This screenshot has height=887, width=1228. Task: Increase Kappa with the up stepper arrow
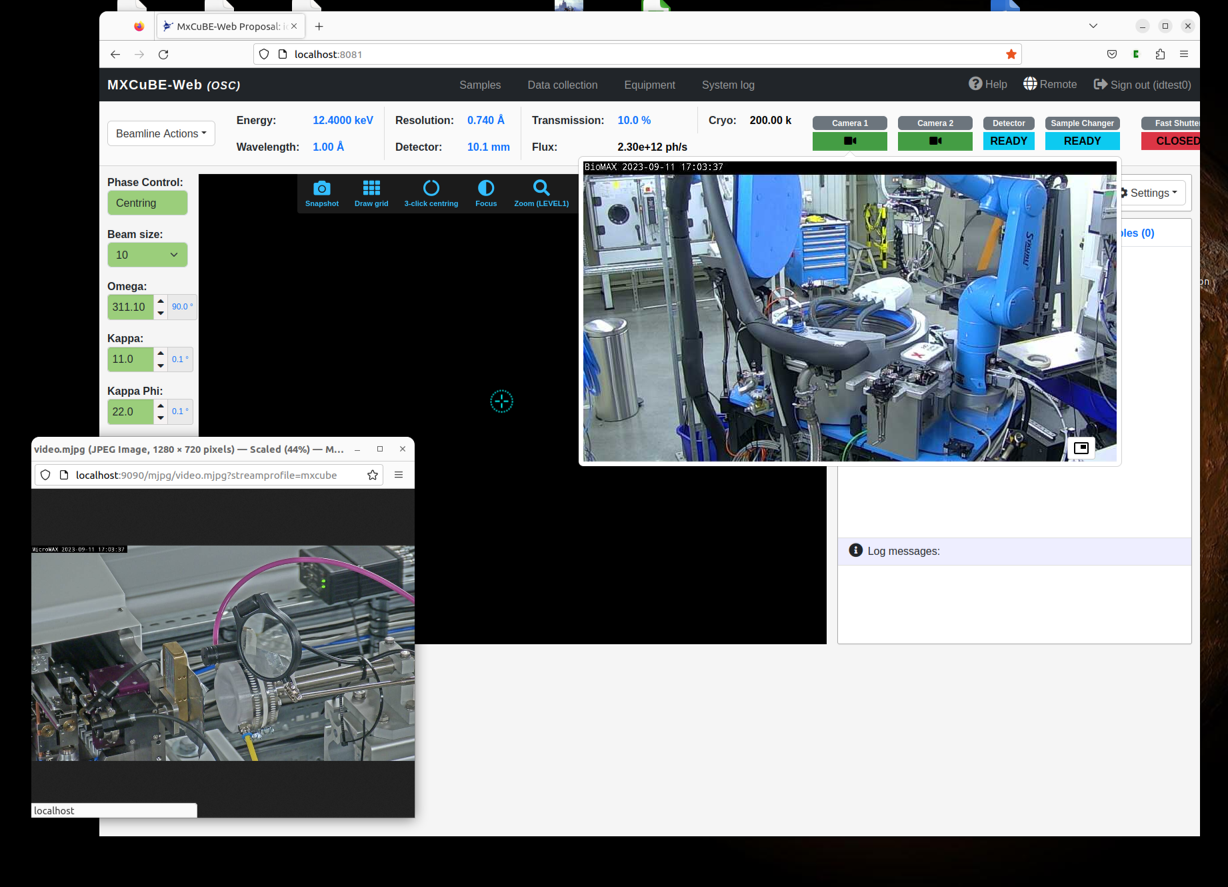pyautogui.click(x=160, y=353)
